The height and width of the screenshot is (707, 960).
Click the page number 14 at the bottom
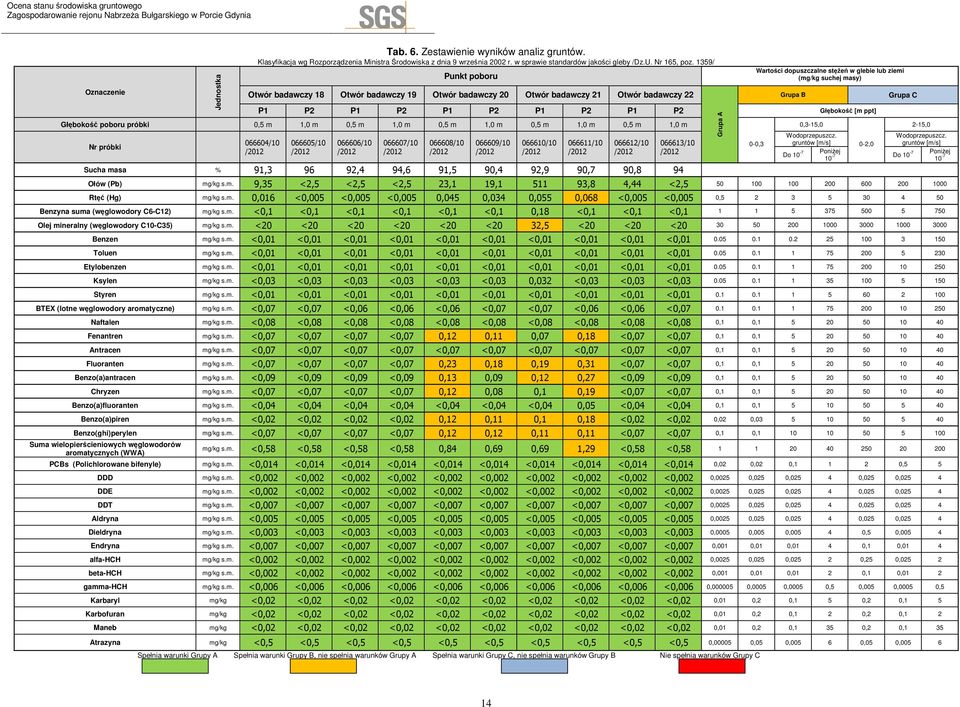(x=486, y=703)
